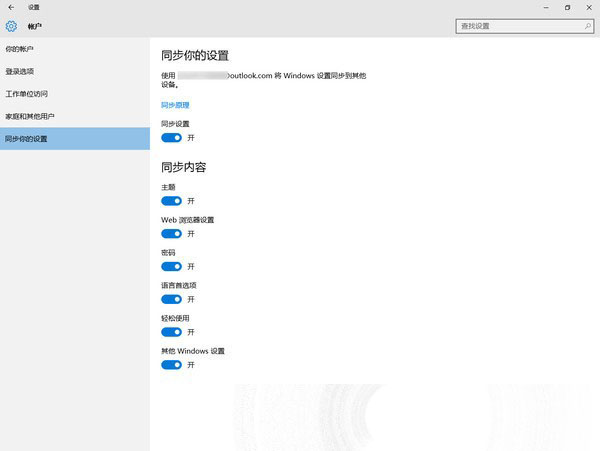This screenshot has height=451, width=600.
Task: Close the Settings window
Action: (x=590, y=7)
